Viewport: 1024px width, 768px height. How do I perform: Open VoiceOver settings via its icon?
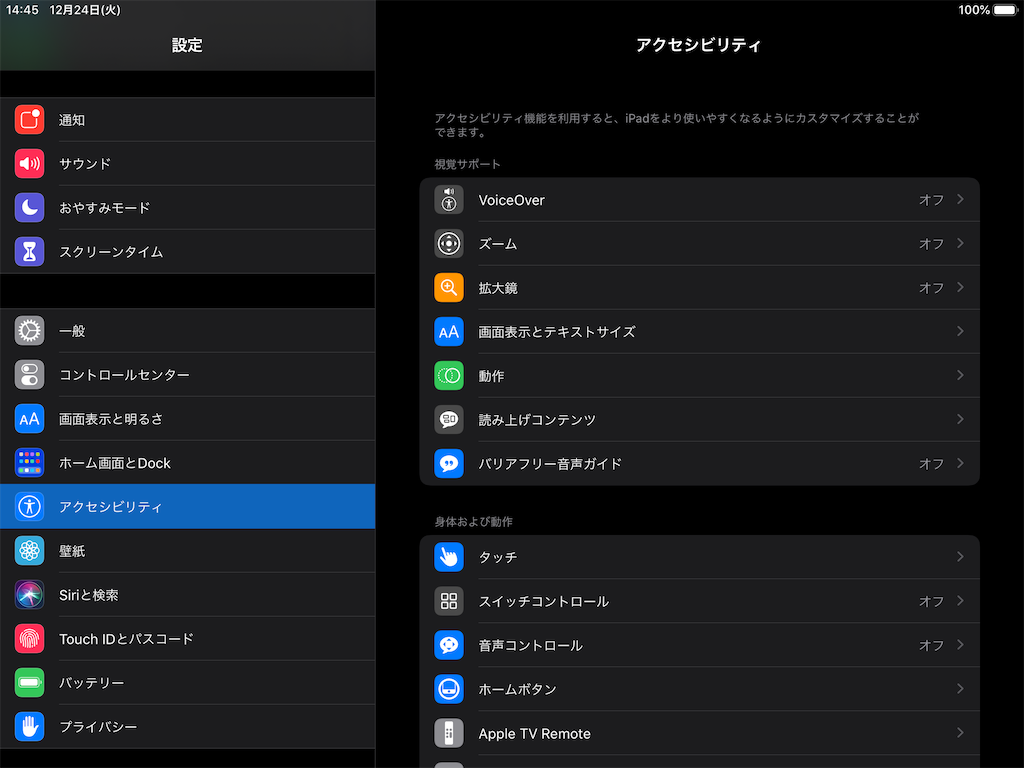[449, 200]
